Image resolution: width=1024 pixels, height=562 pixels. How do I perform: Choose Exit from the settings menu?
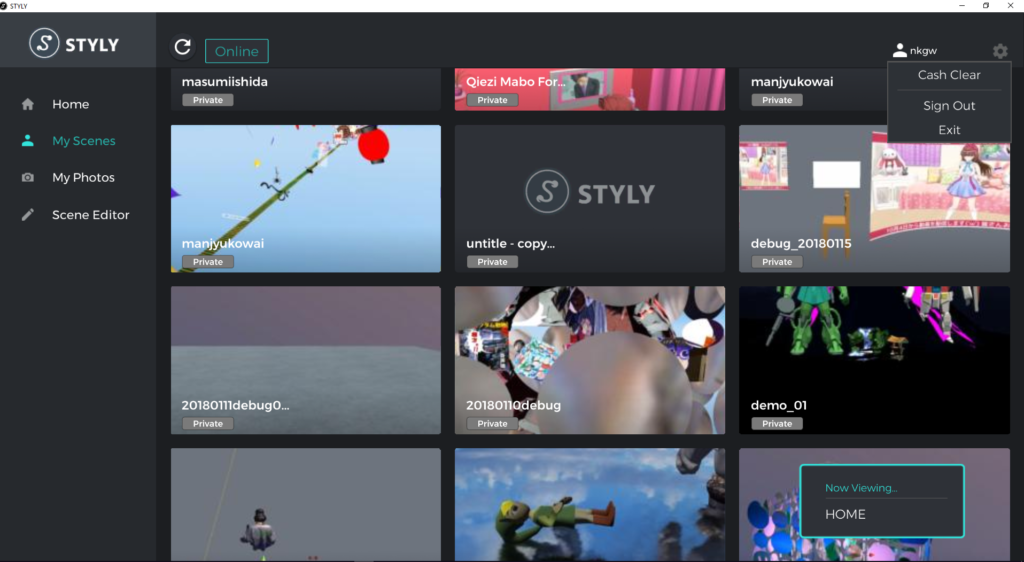tap(949, 130)
